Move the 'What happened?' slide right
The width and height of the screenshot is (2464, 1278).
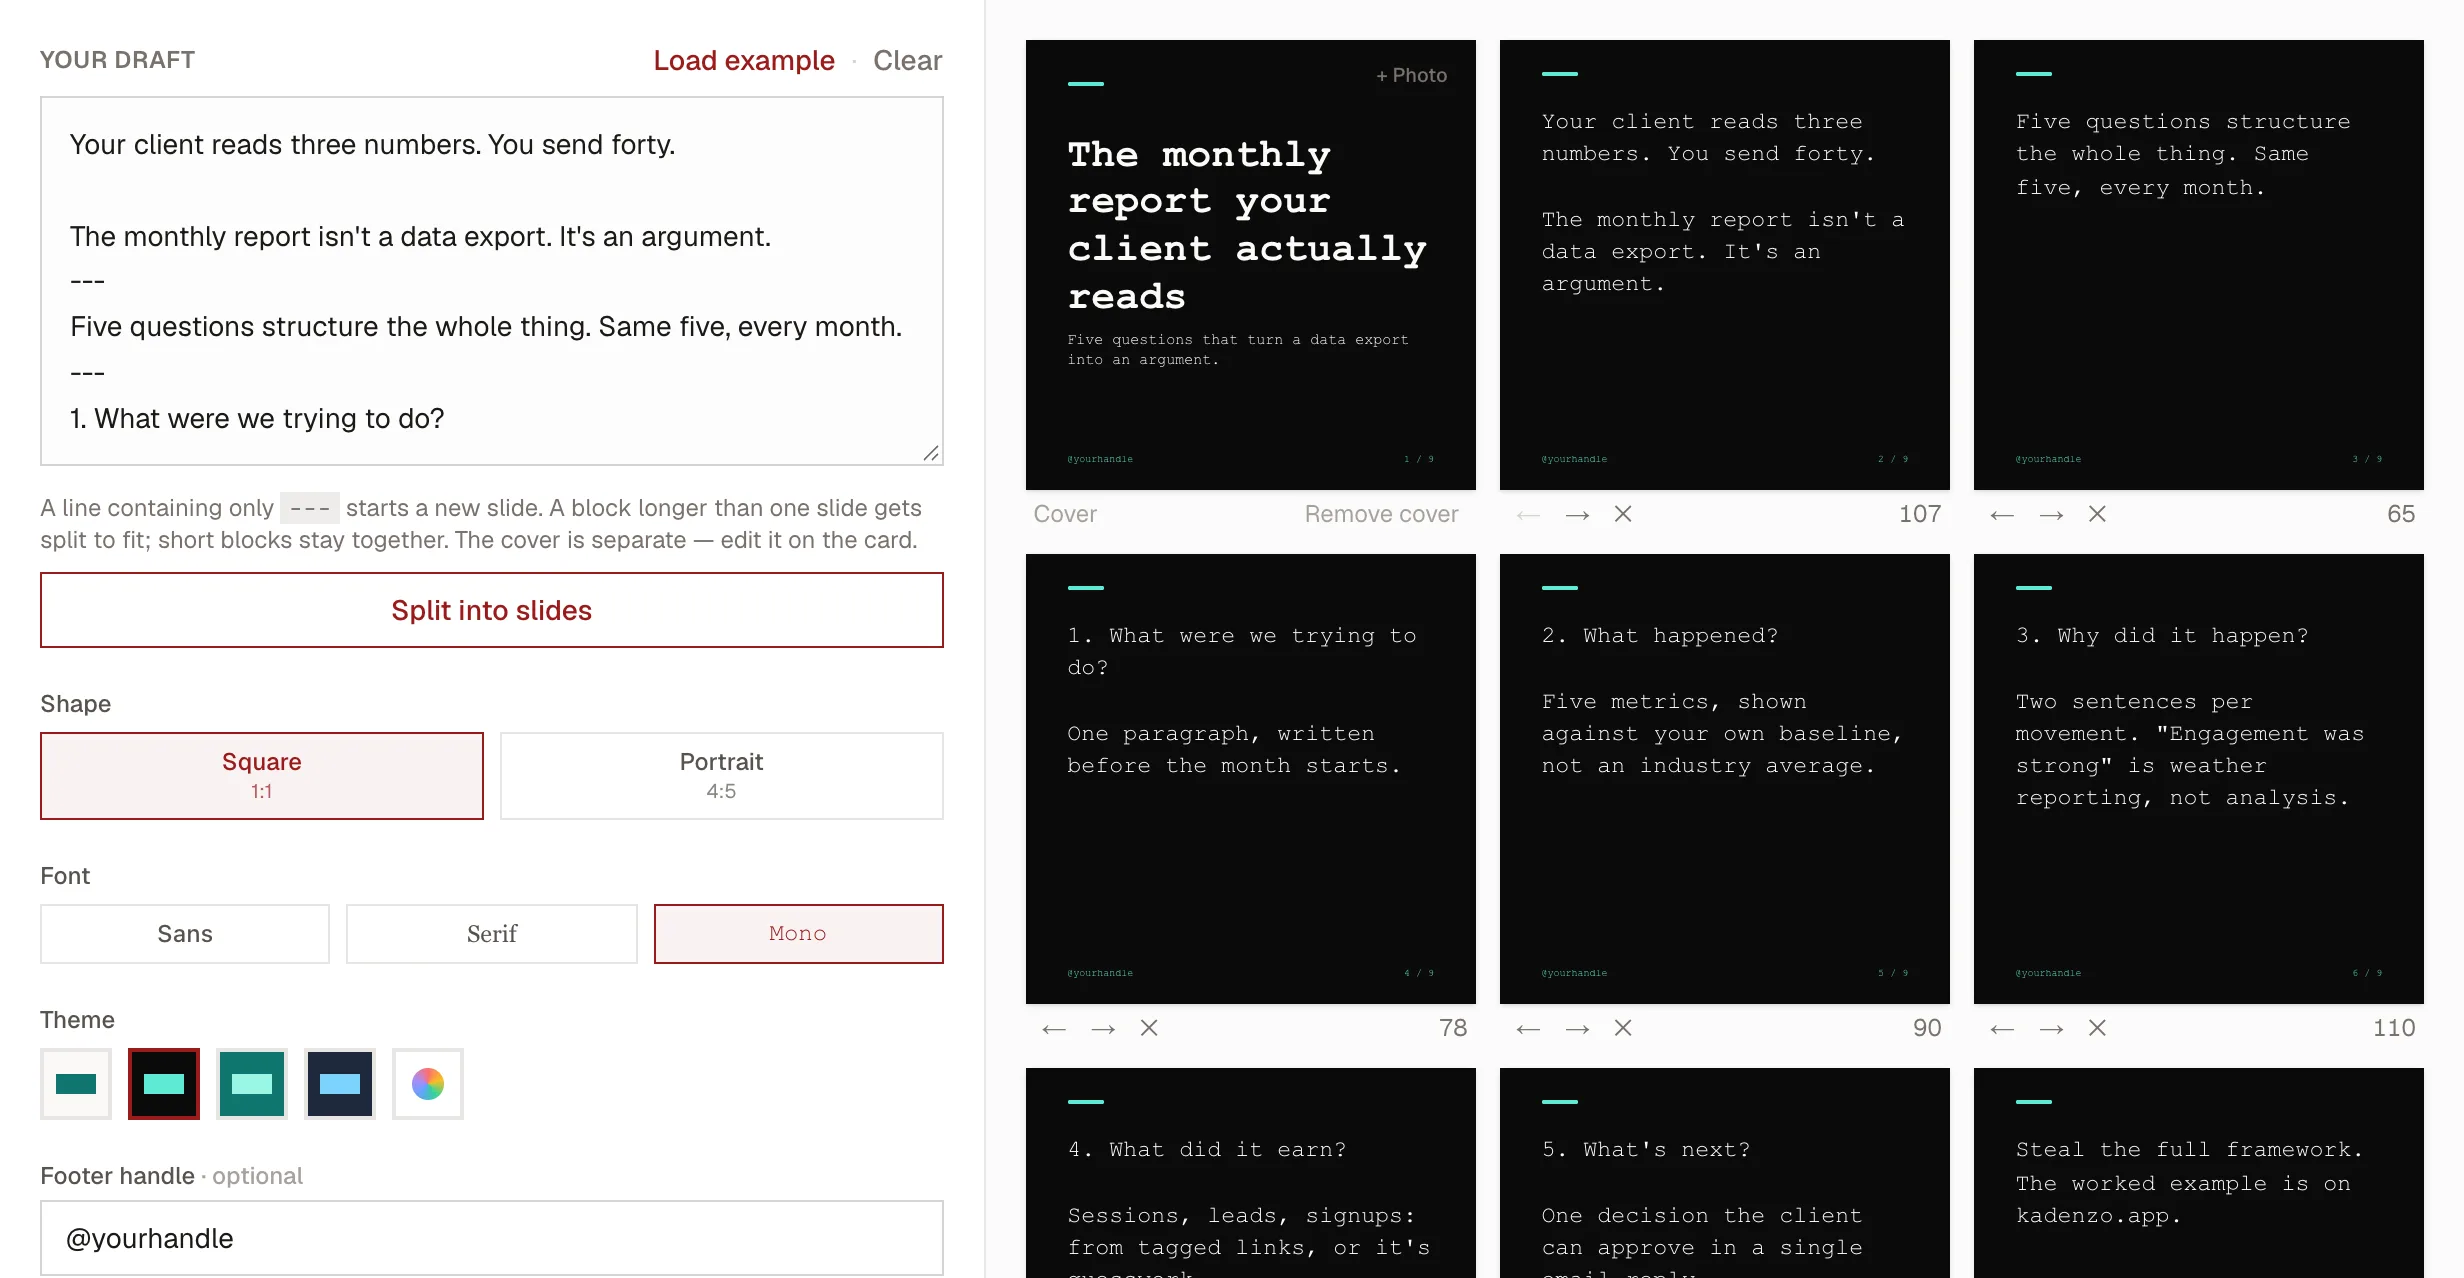click(1577, 1029)
